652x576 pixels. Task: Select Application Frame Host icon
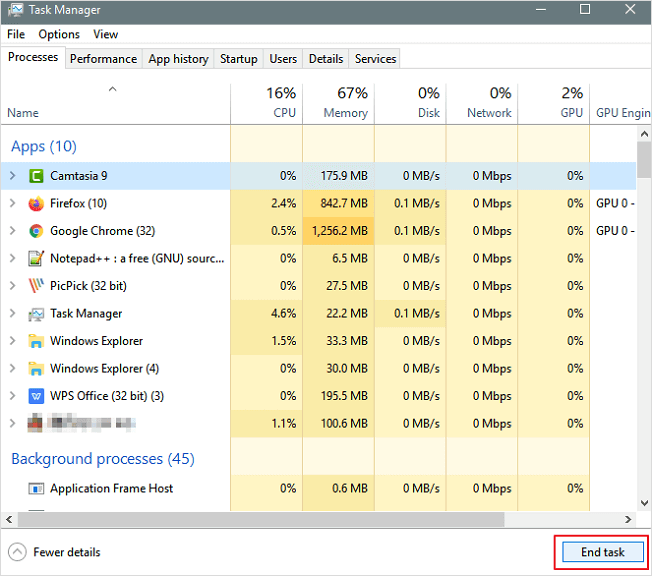coord(36,489)
